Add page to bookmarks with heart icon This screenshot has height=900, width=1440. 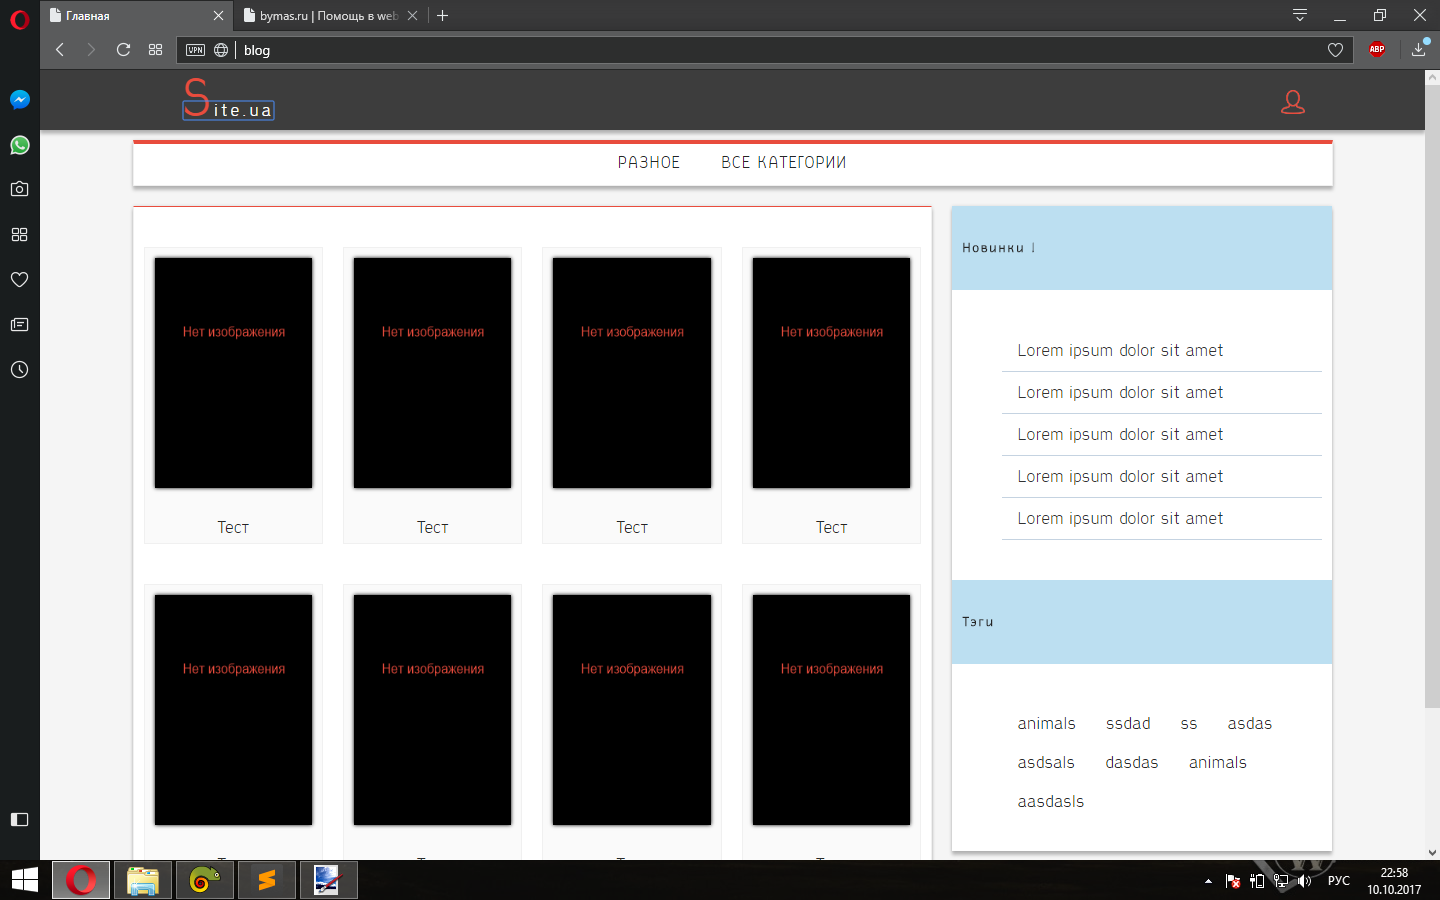pos(1335,50)
